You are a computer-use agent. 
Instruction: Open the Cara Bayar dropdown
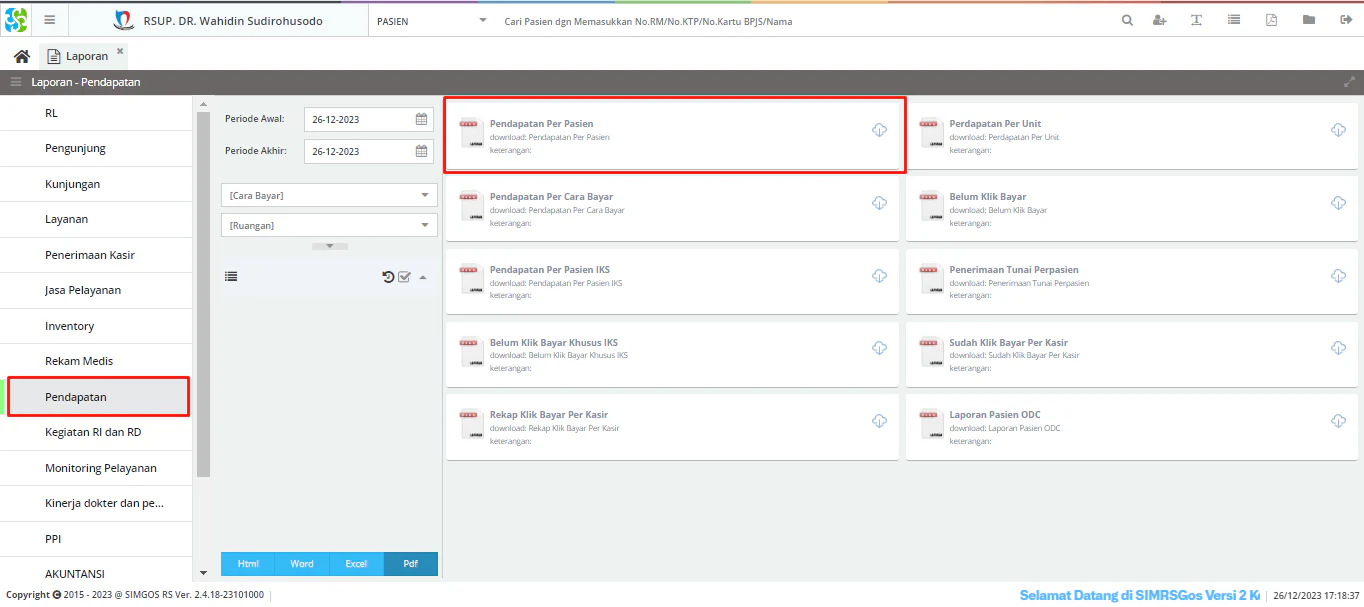pyautogui.click(x=329, y=196)
